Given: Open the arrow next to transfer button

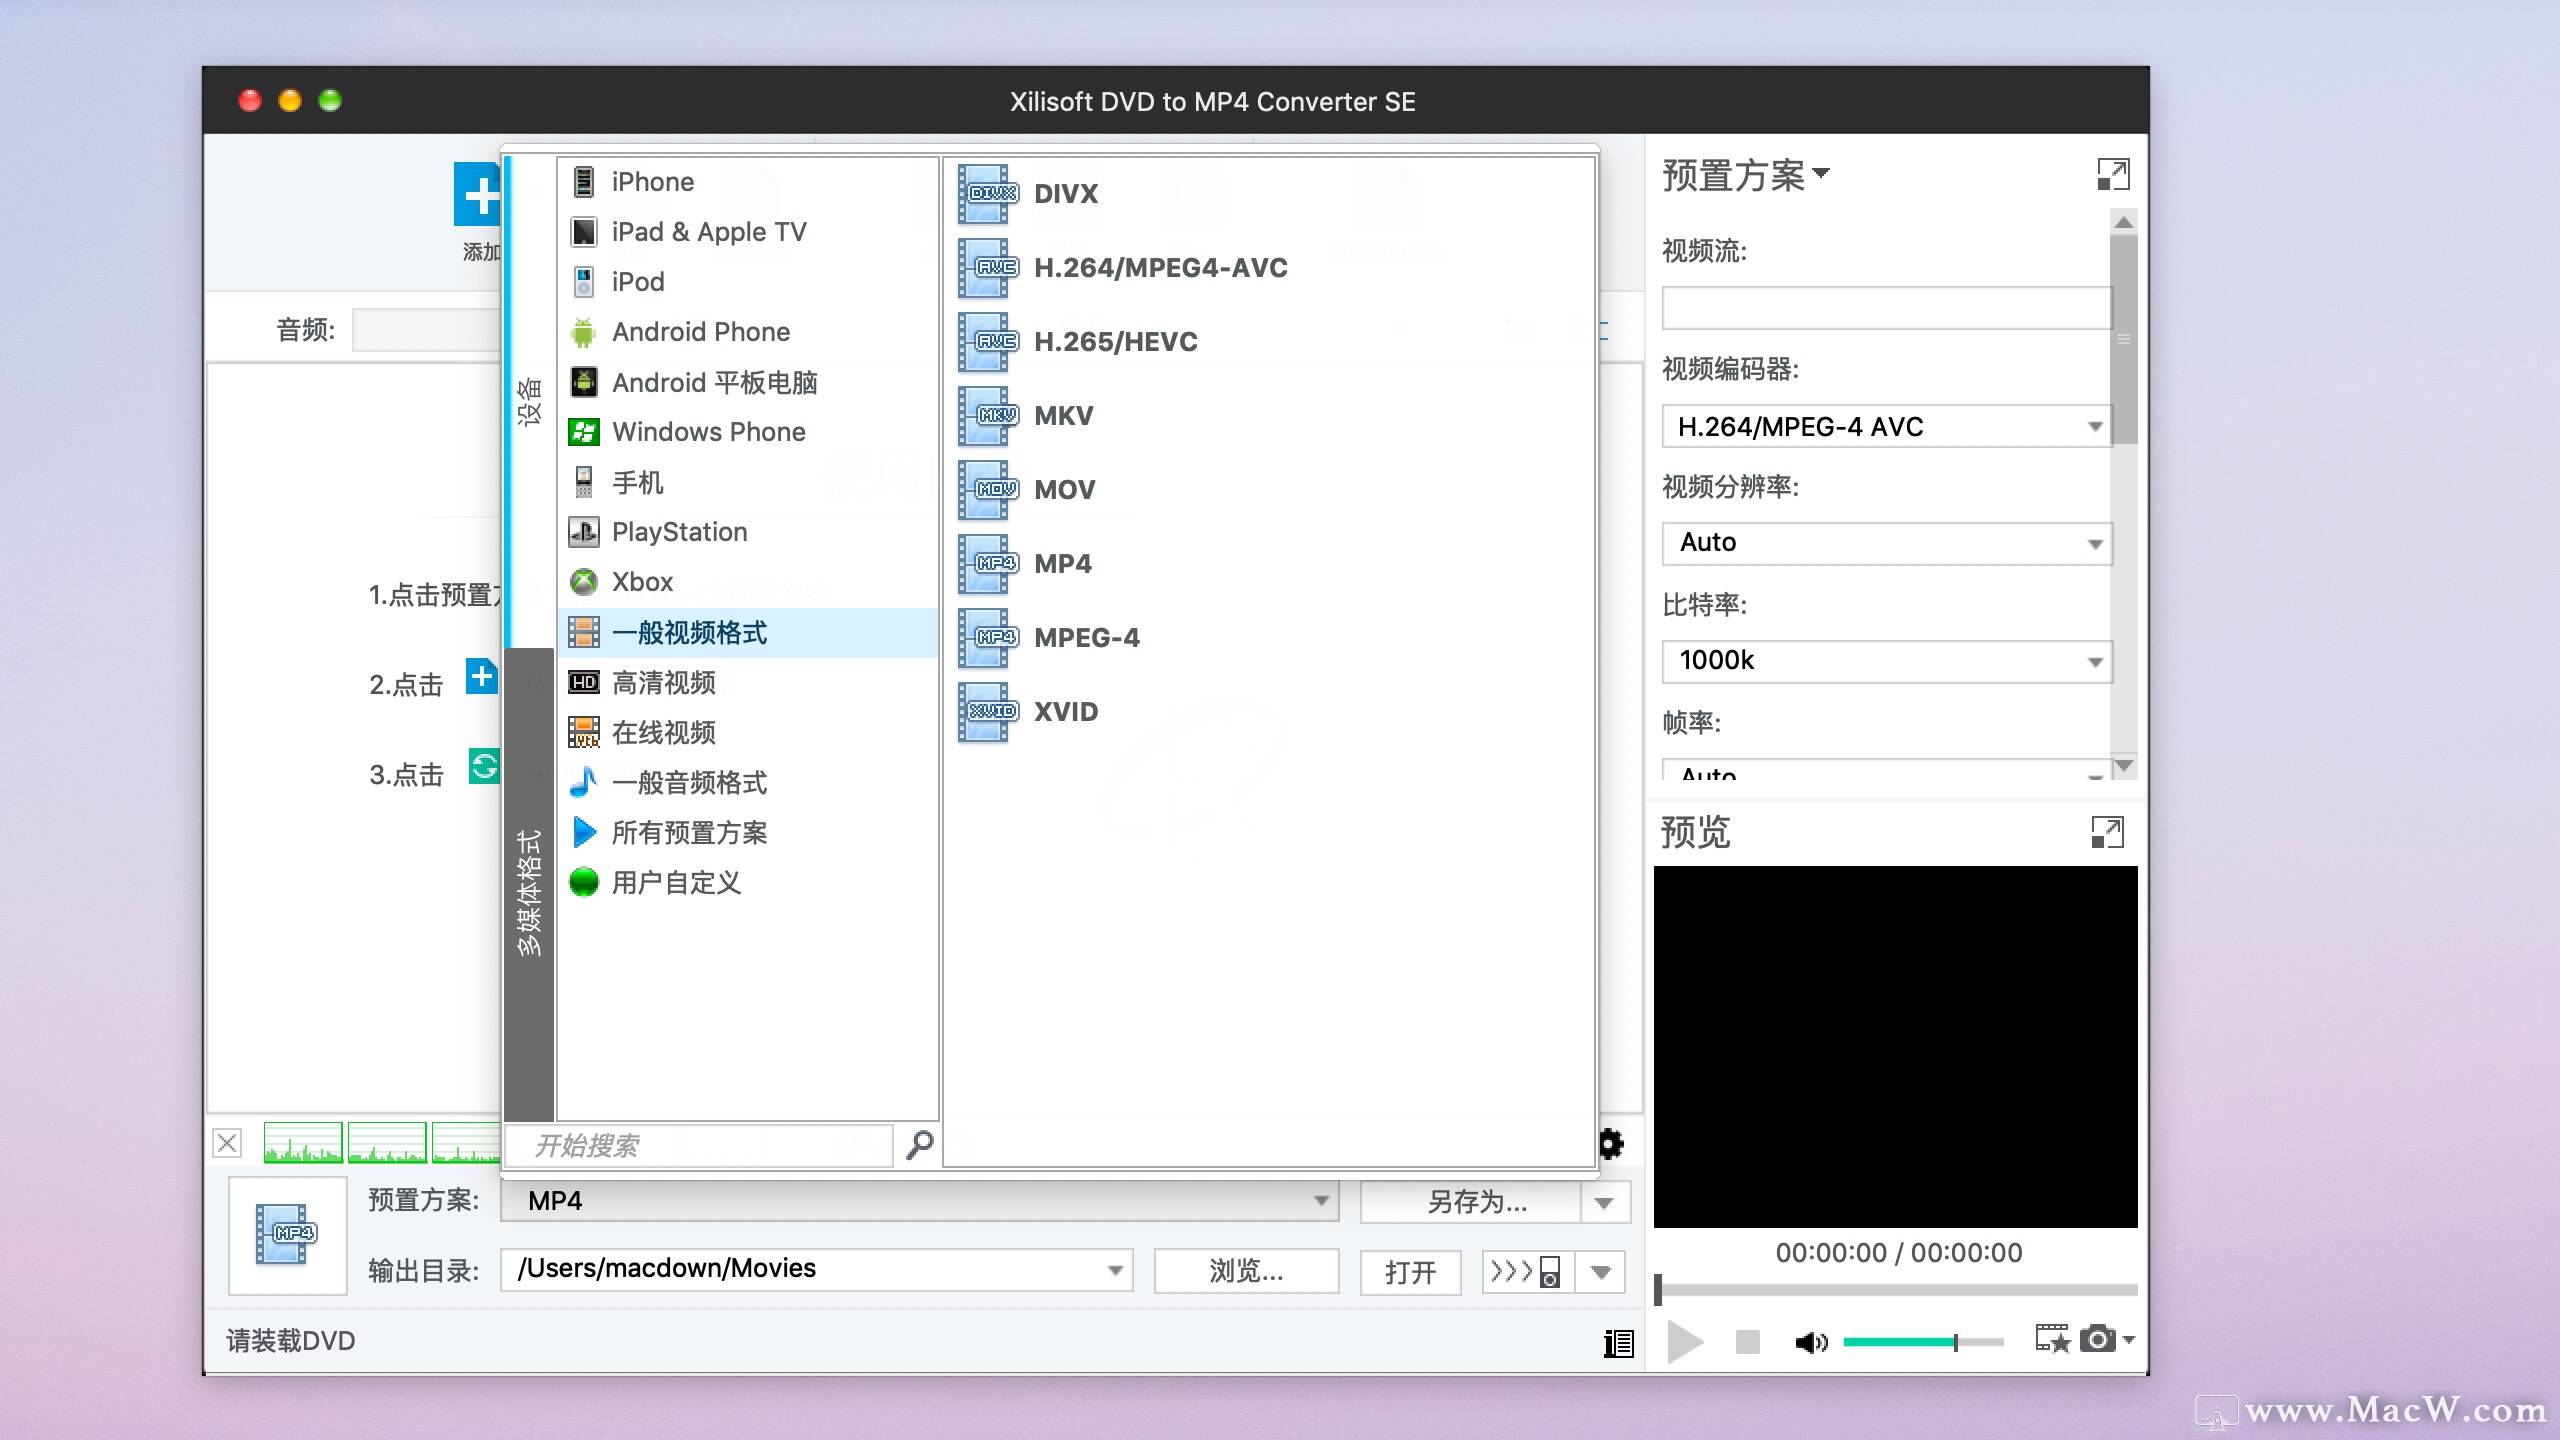Looking at the screenshot, I should point(1600,1272).
